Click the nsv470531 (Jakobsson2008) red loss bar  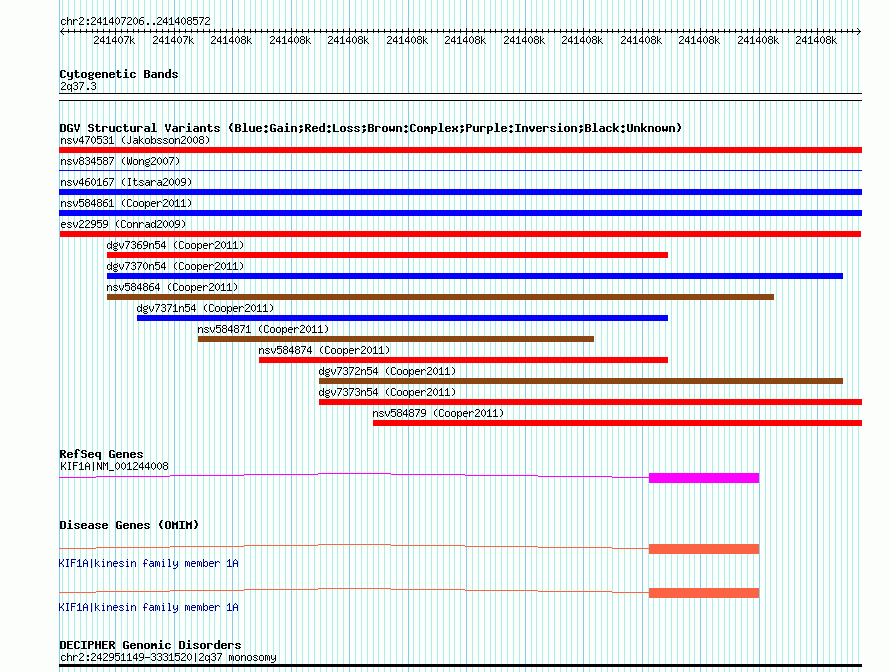pyautogui.click(x=460, y=150)
